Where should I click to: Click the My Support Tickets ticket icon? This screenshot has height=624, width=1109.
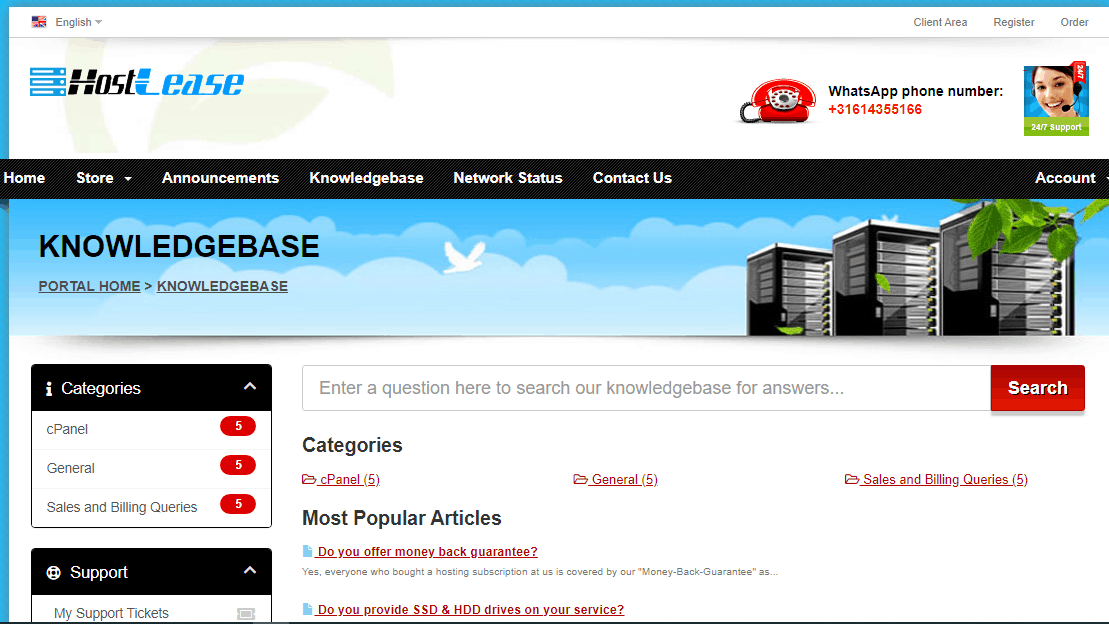[x=245, y=613]
